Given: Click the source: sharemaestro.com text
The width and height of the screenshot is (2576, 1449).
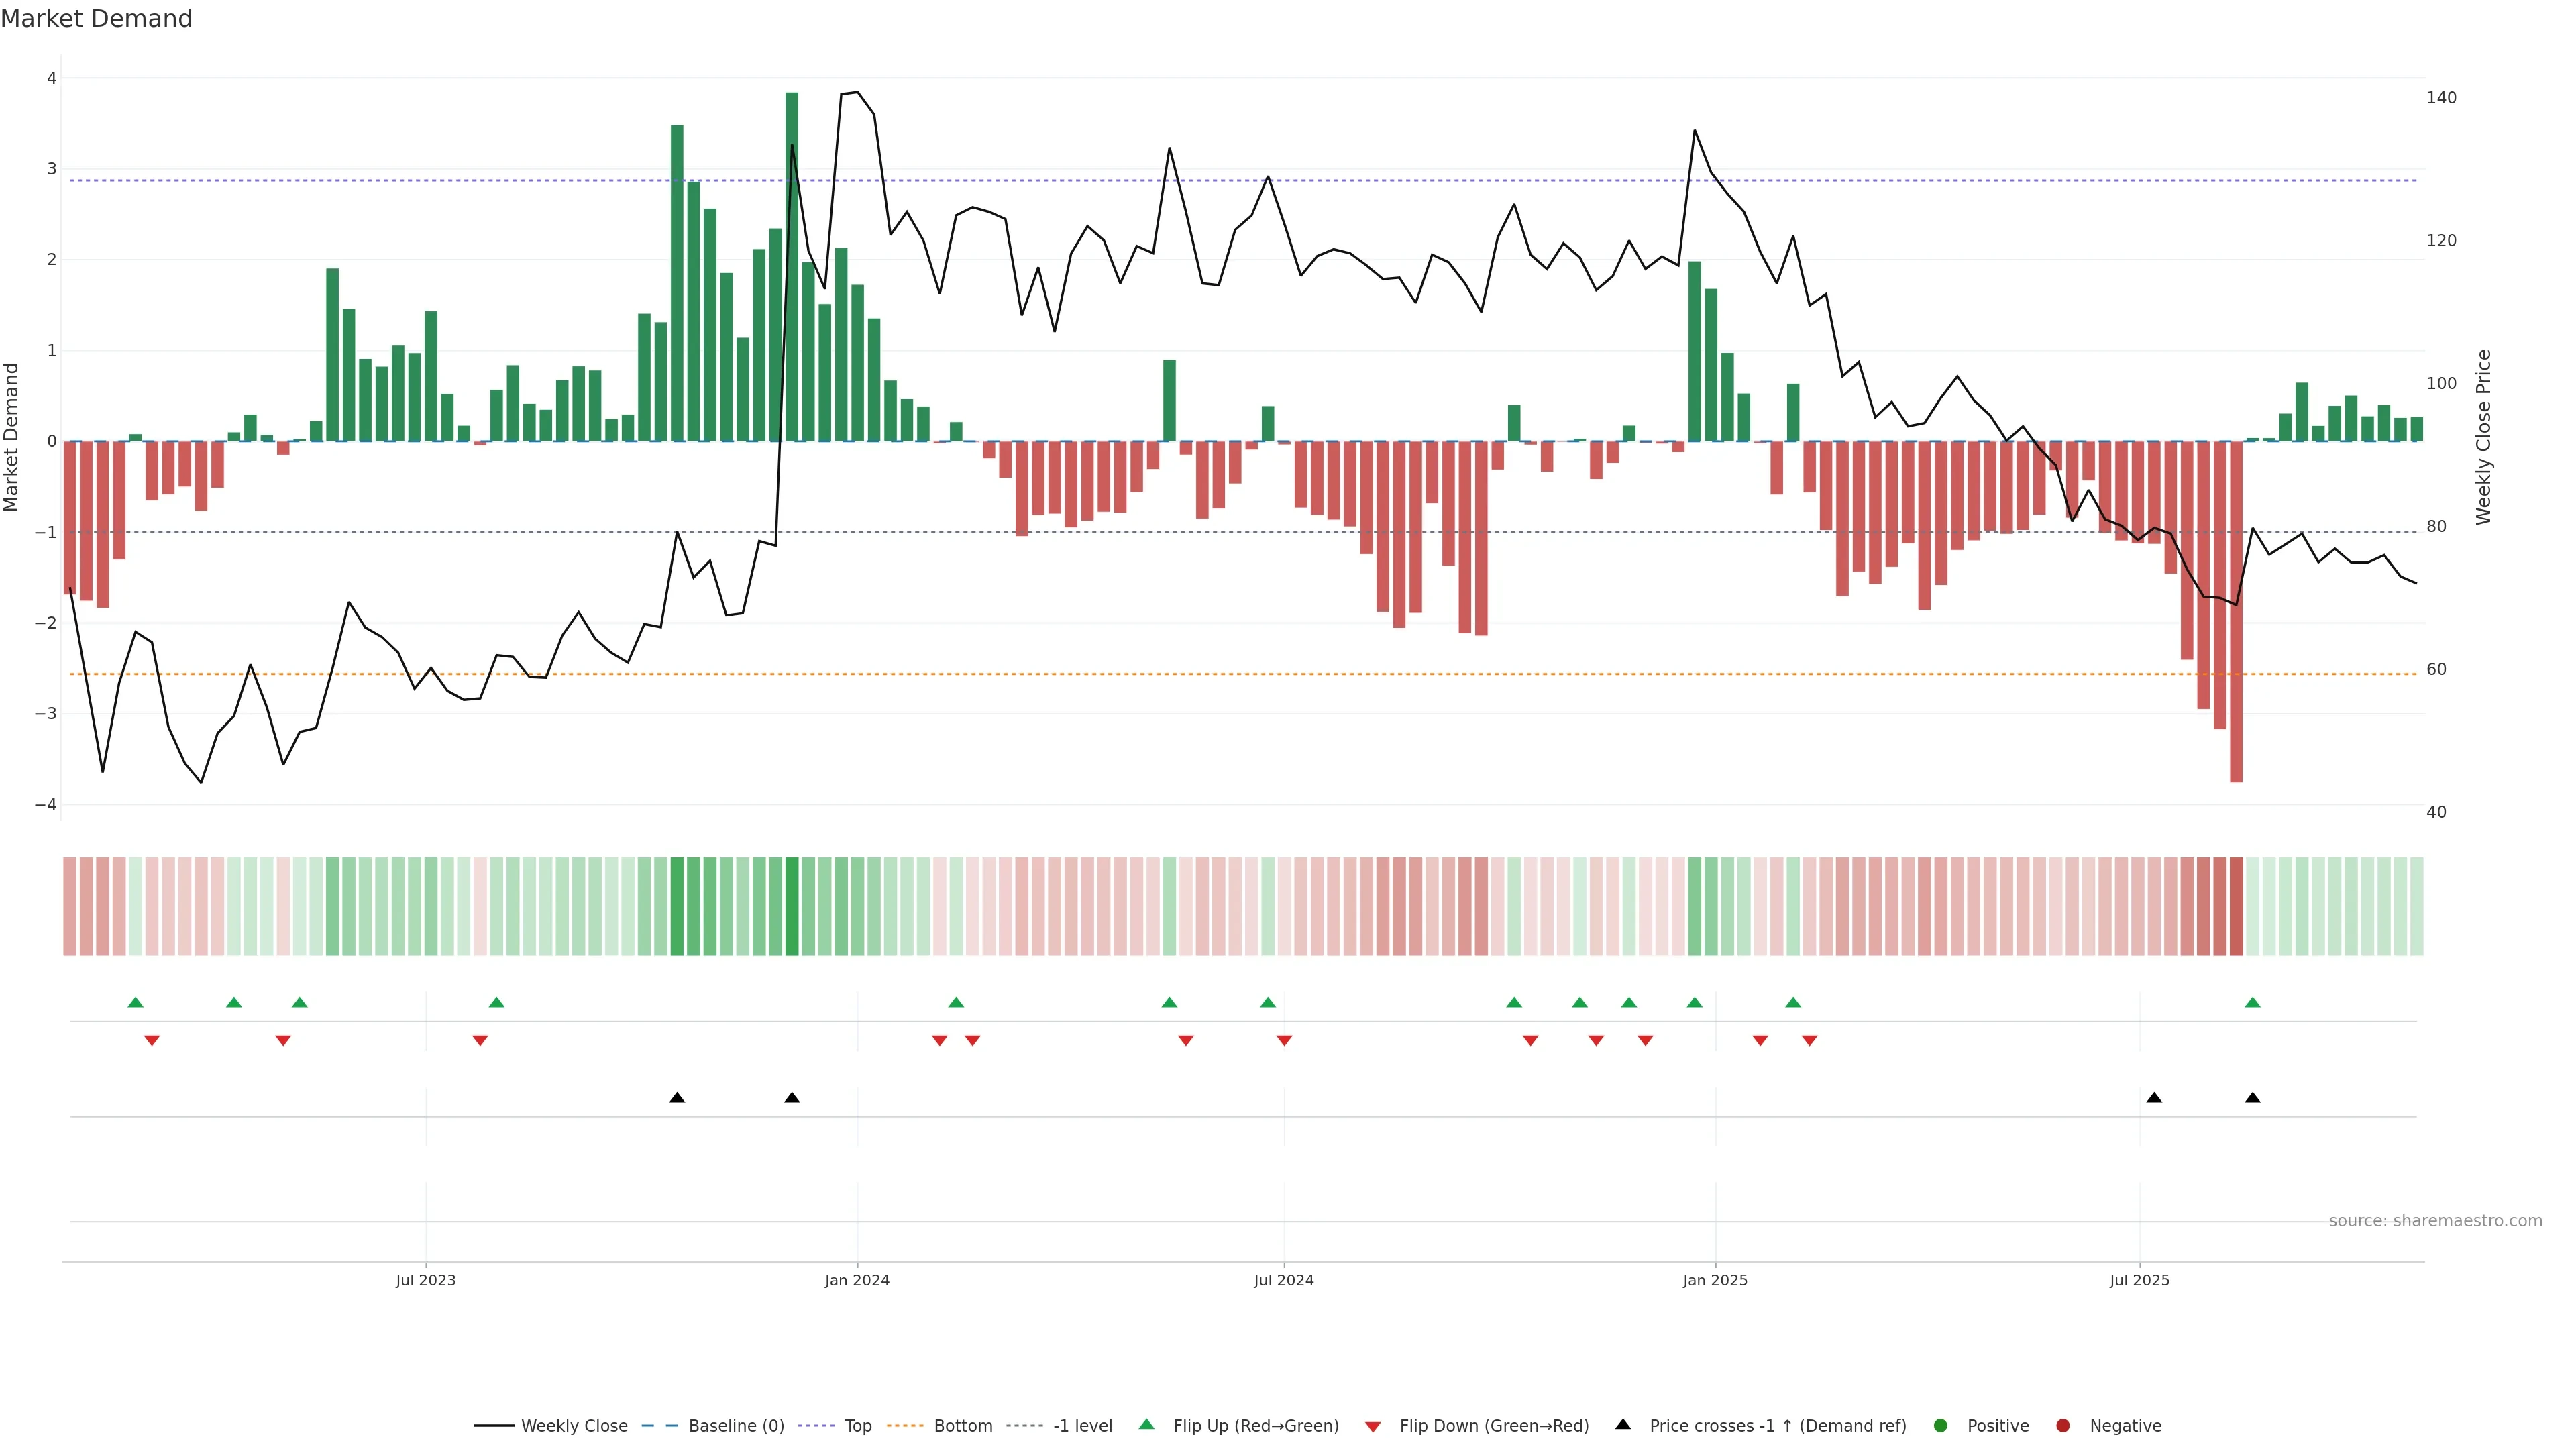Looking at the screenshot, I should pyautogui.click(x=2435, y=1220).
